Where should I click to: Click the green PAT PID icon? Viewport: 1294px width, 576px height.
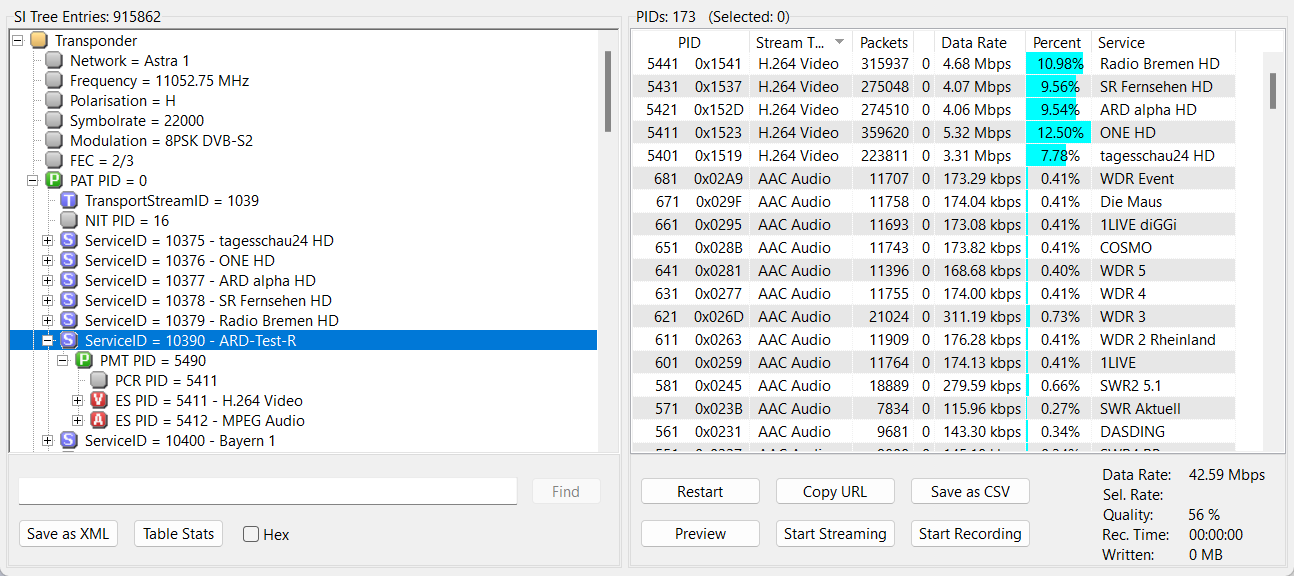[54, 181]
